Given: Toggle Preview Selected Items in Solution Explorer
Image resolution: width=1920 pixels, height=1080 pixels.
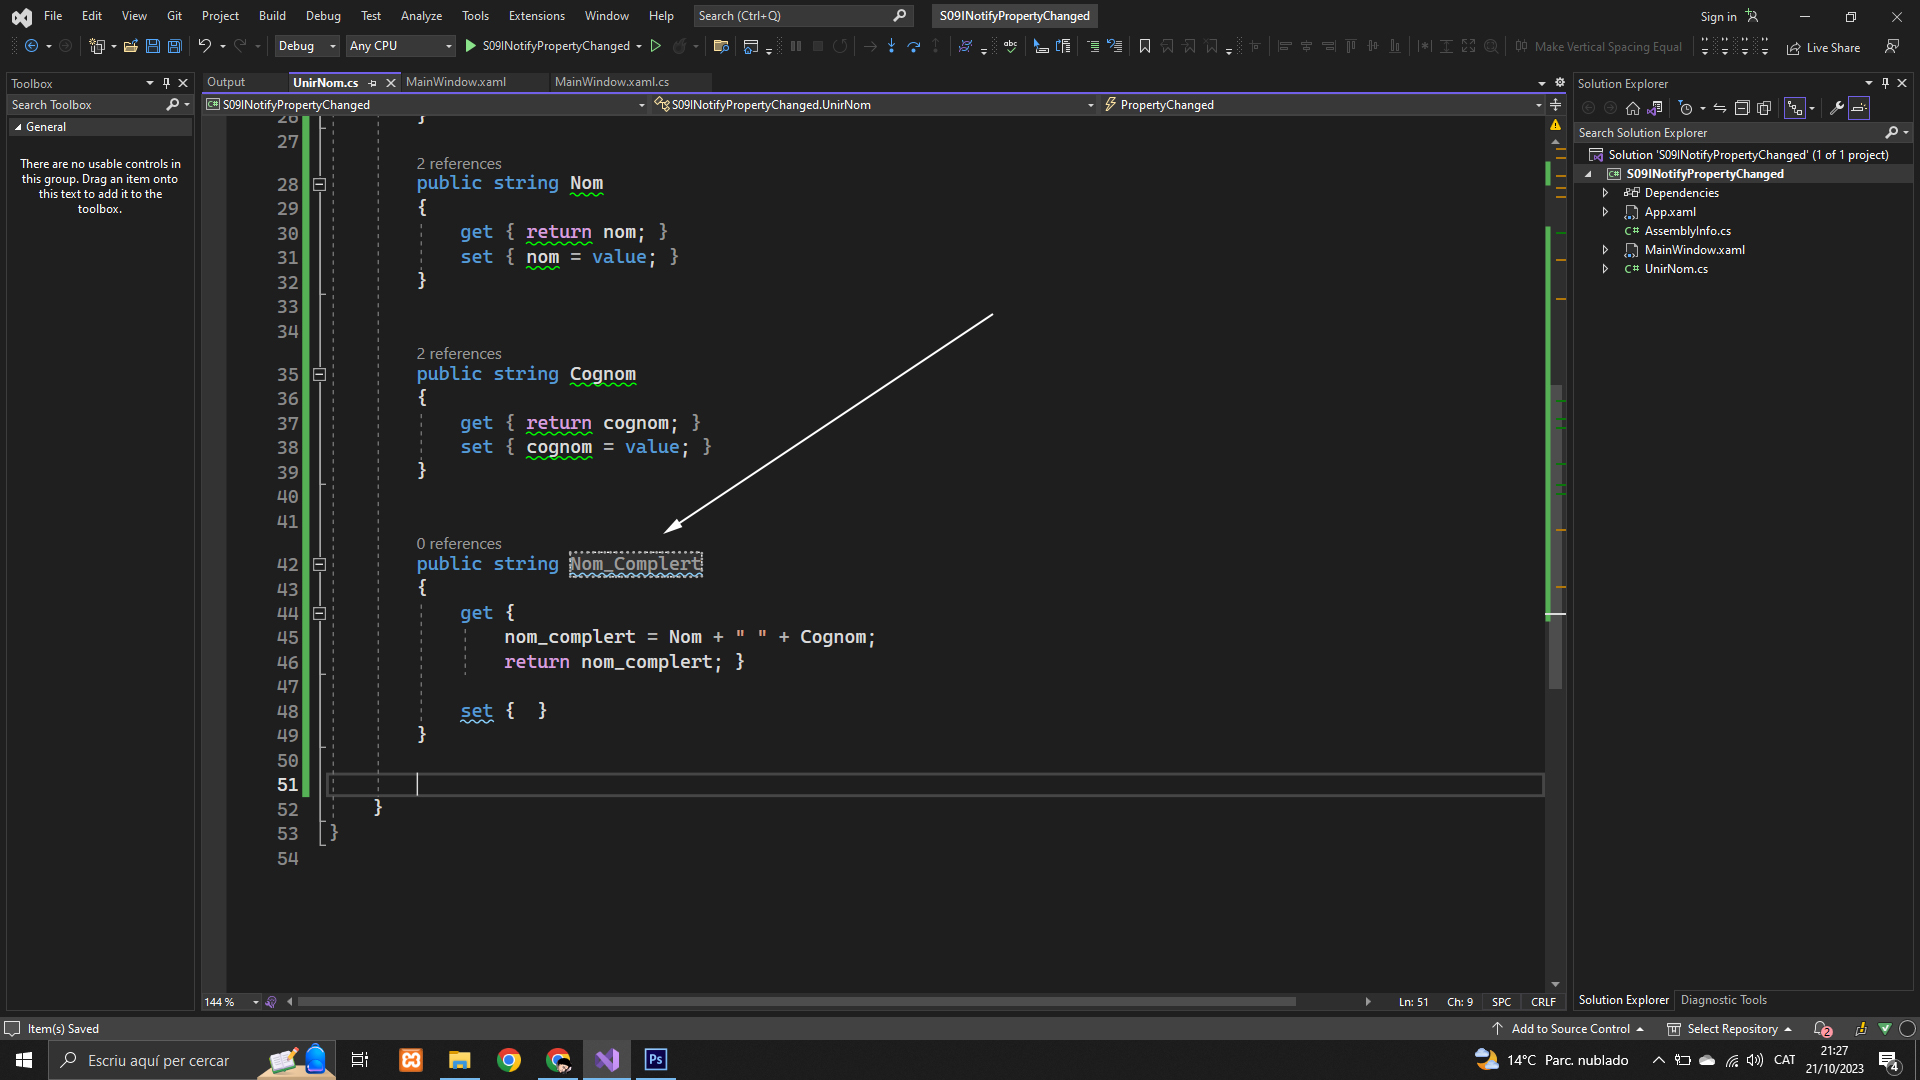Looking at the screenshot, I should coord(1859,108).
